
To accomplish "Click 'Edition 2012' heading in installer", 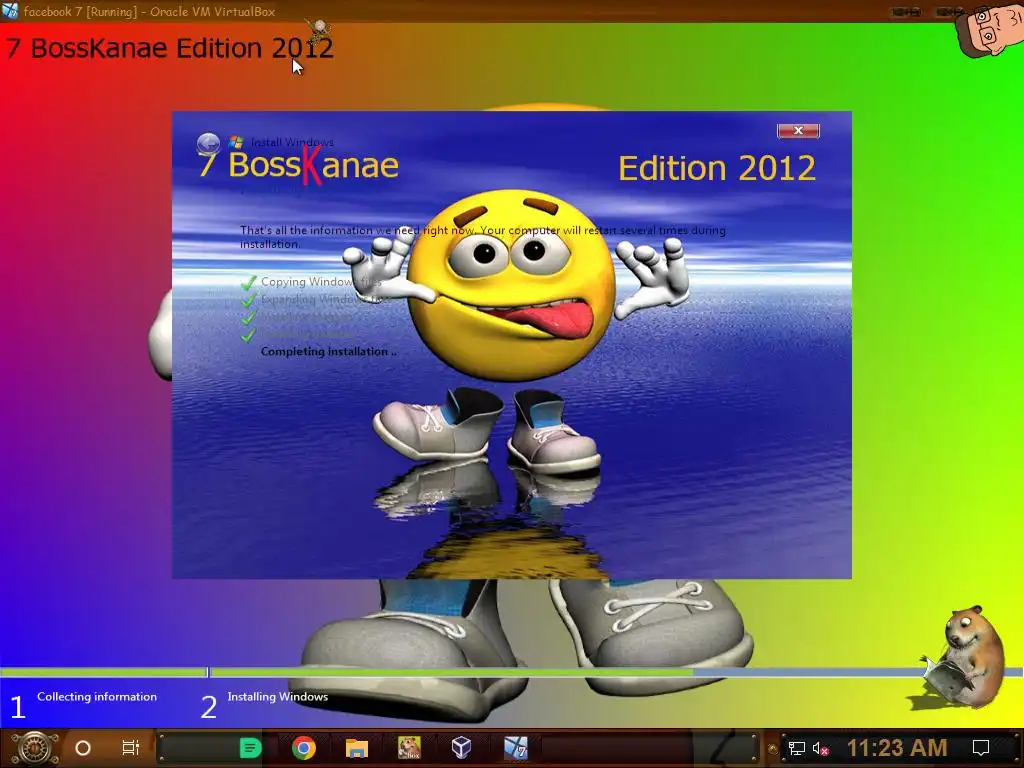I will coord(717,168).
